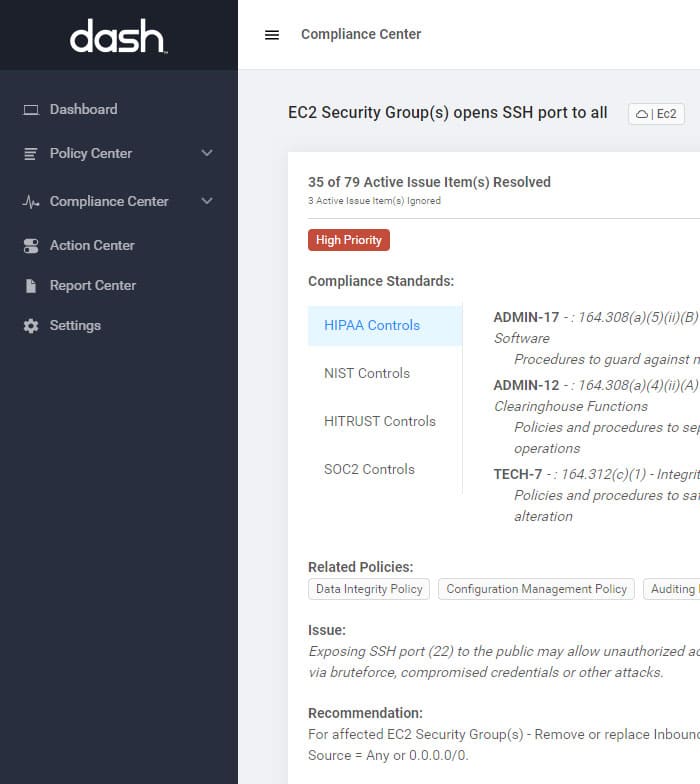This screenshot has height=784, width=700.
Task: Click the Policy Center list icon
Action: click(30, 154)
